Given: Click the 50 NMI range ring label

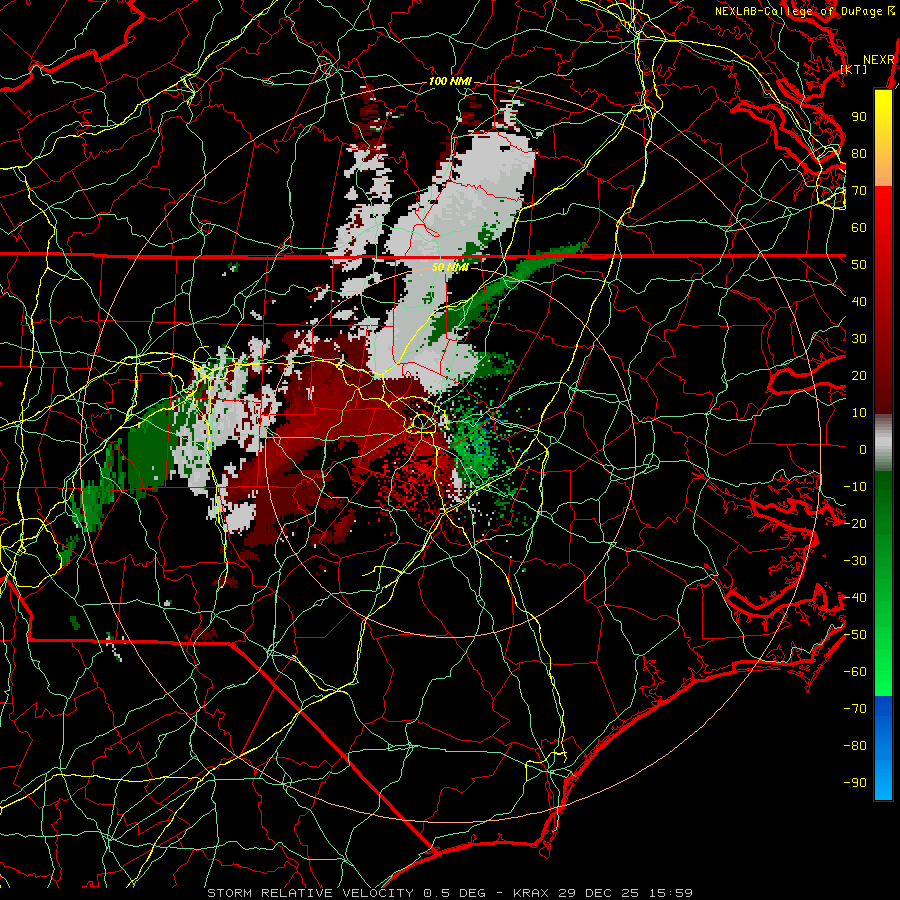Looking at the screenshot, I should tap(450, 267).
